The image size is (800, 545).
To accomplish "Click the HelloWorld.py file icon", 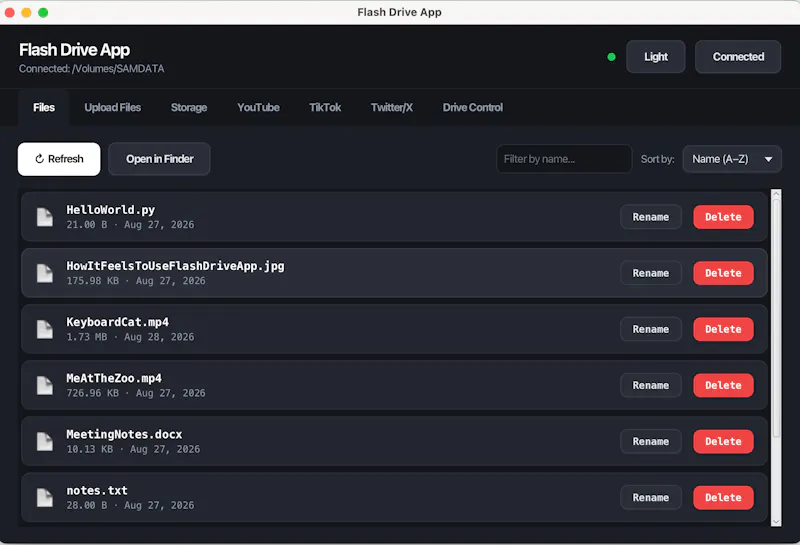I will pos(44,217).
